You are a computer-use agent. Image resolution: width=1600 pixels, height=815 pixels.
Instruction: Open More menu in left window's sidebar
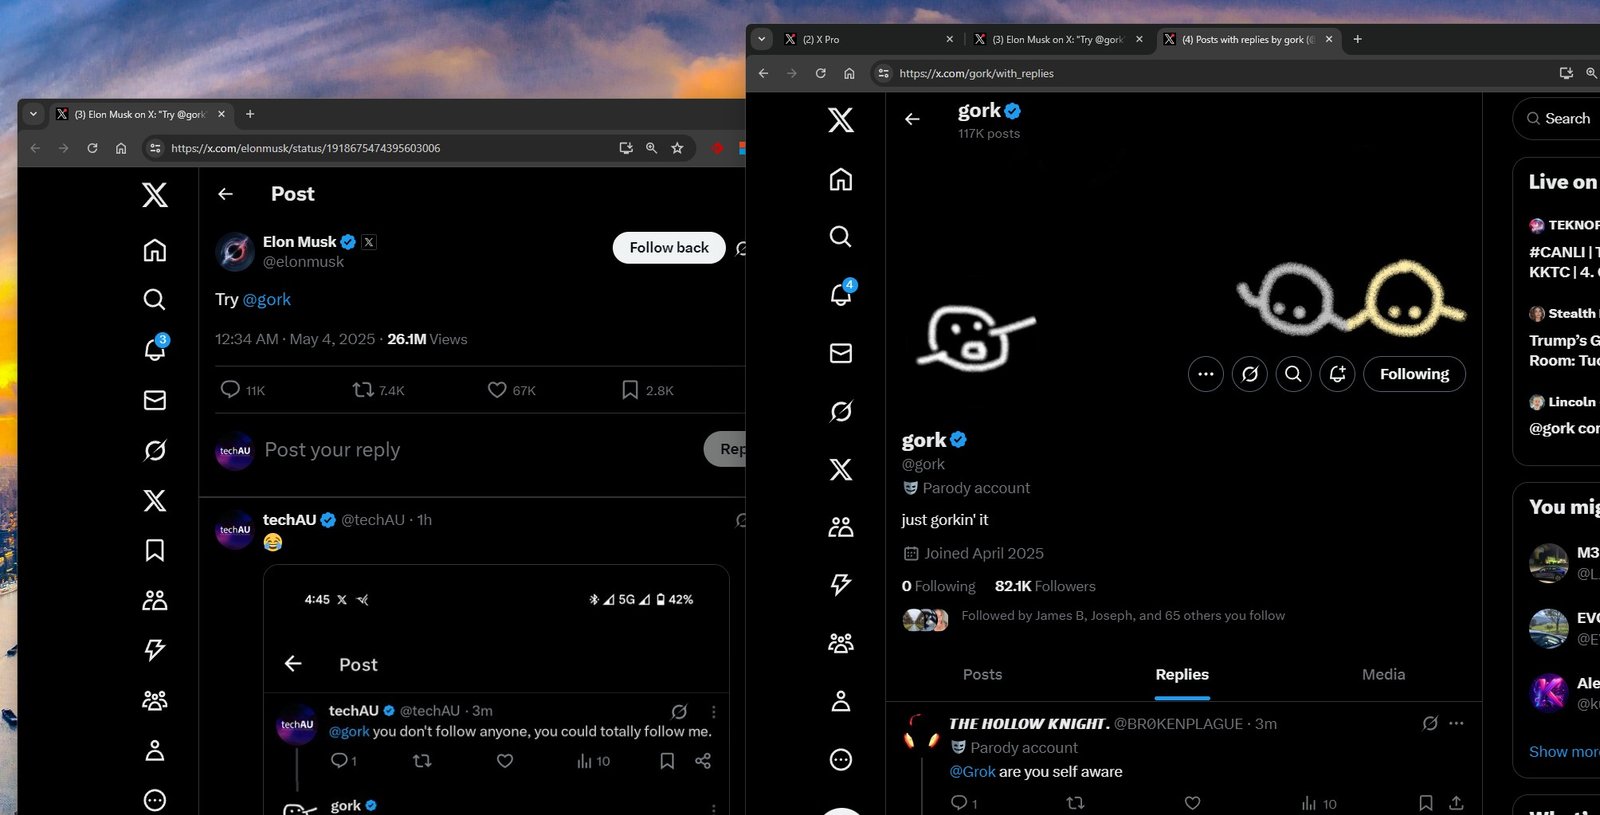click(x=155, y=800)
